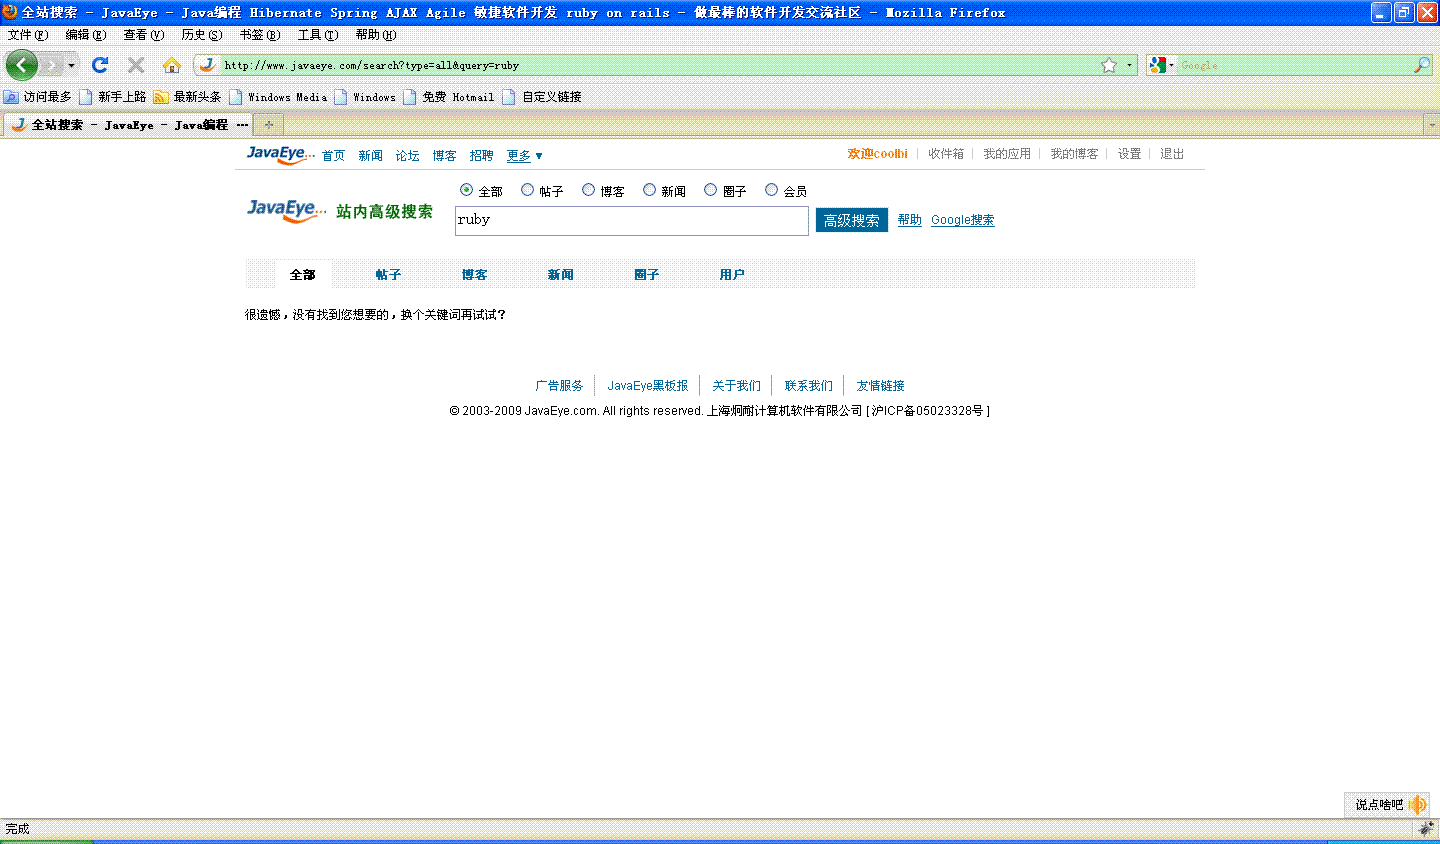Screen dimensions: 1440x844
Task: Switch to the 帖子 results tab
Action: point(389,275)
